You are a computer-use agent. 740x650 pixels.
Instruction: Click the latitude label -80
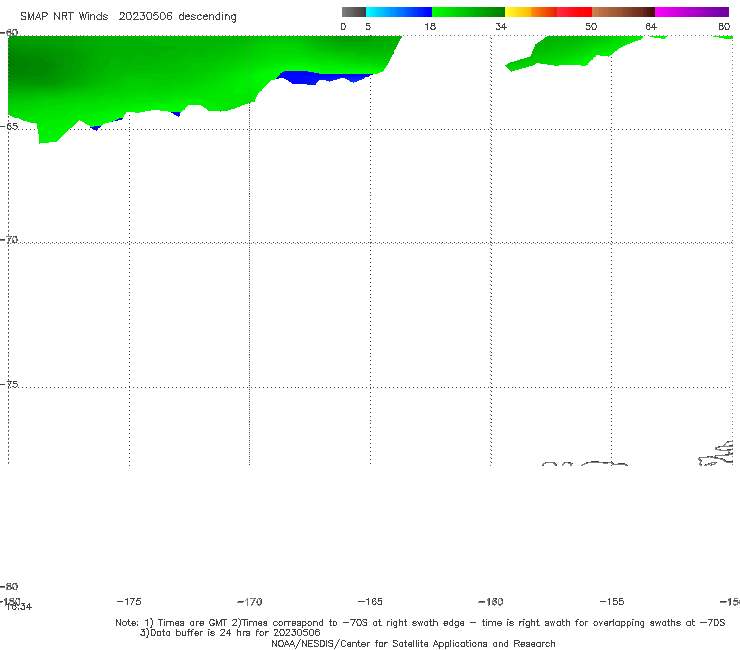pos(9,586)
